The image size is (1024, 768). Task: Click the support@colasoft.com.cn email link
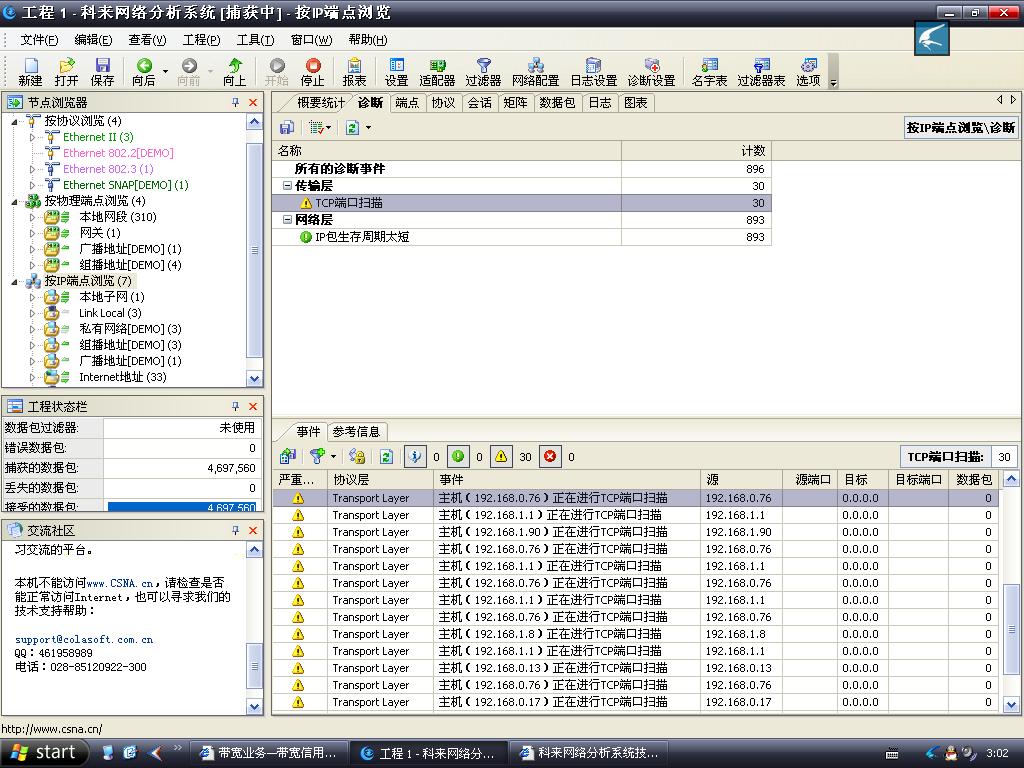coord(84,639)
